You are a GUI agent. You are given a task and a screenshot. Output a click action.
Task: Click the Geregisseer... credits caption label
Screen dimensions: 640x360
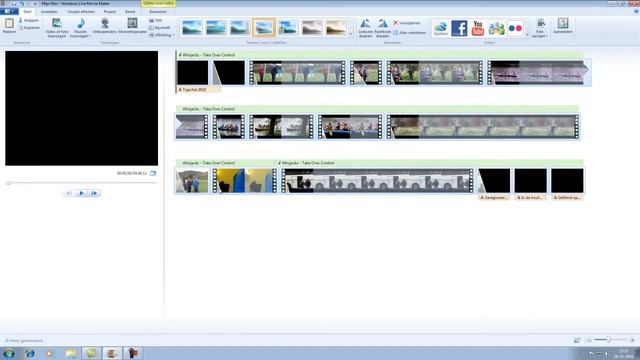tap(493, 198)
